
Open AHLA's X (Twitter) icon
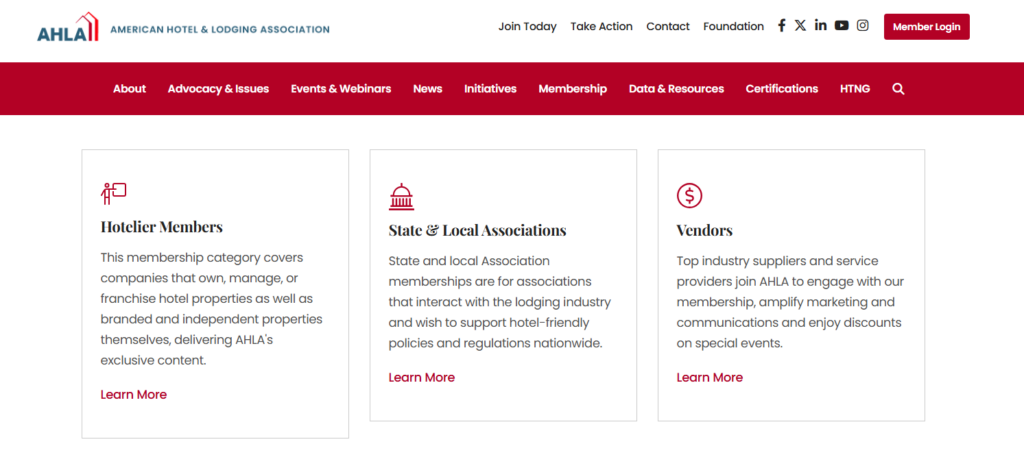(x=801, y=26)
